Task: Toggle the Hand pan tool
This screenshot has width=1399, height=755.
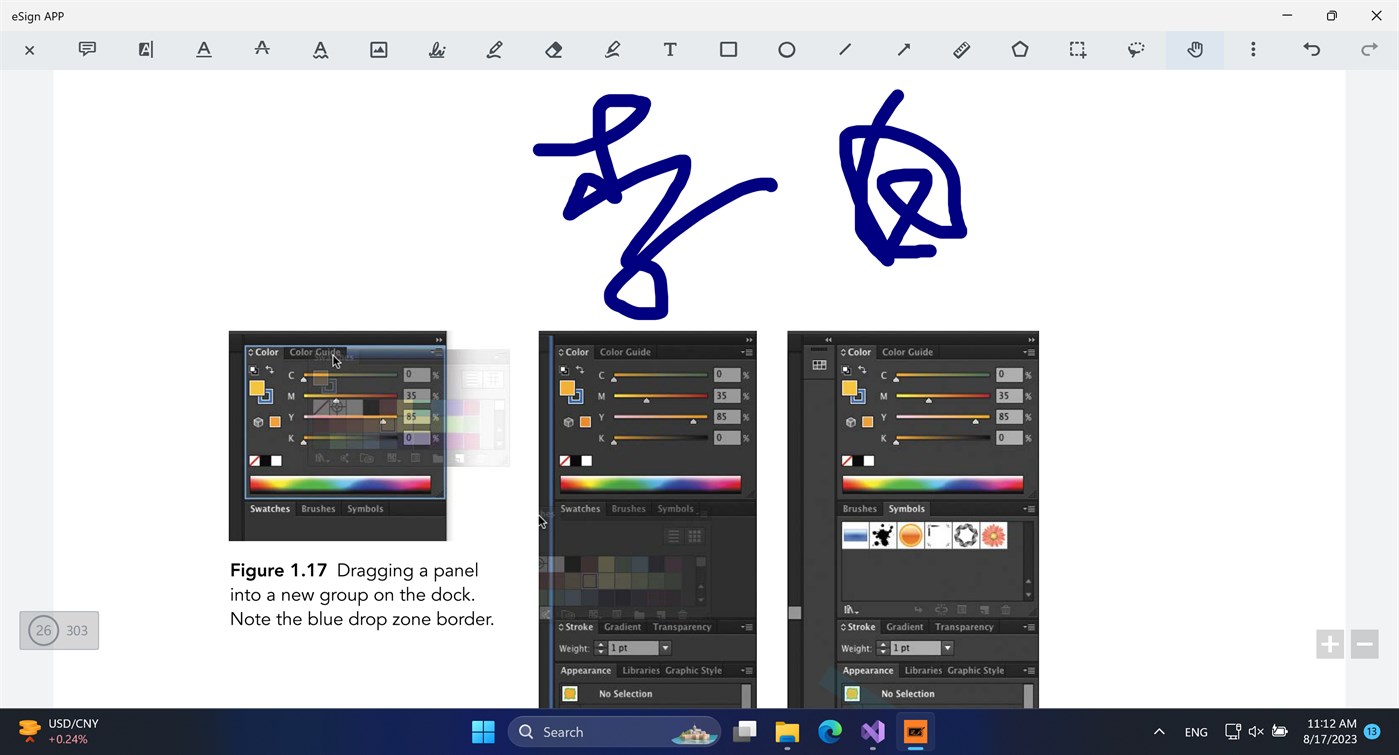Action: 1195,49
